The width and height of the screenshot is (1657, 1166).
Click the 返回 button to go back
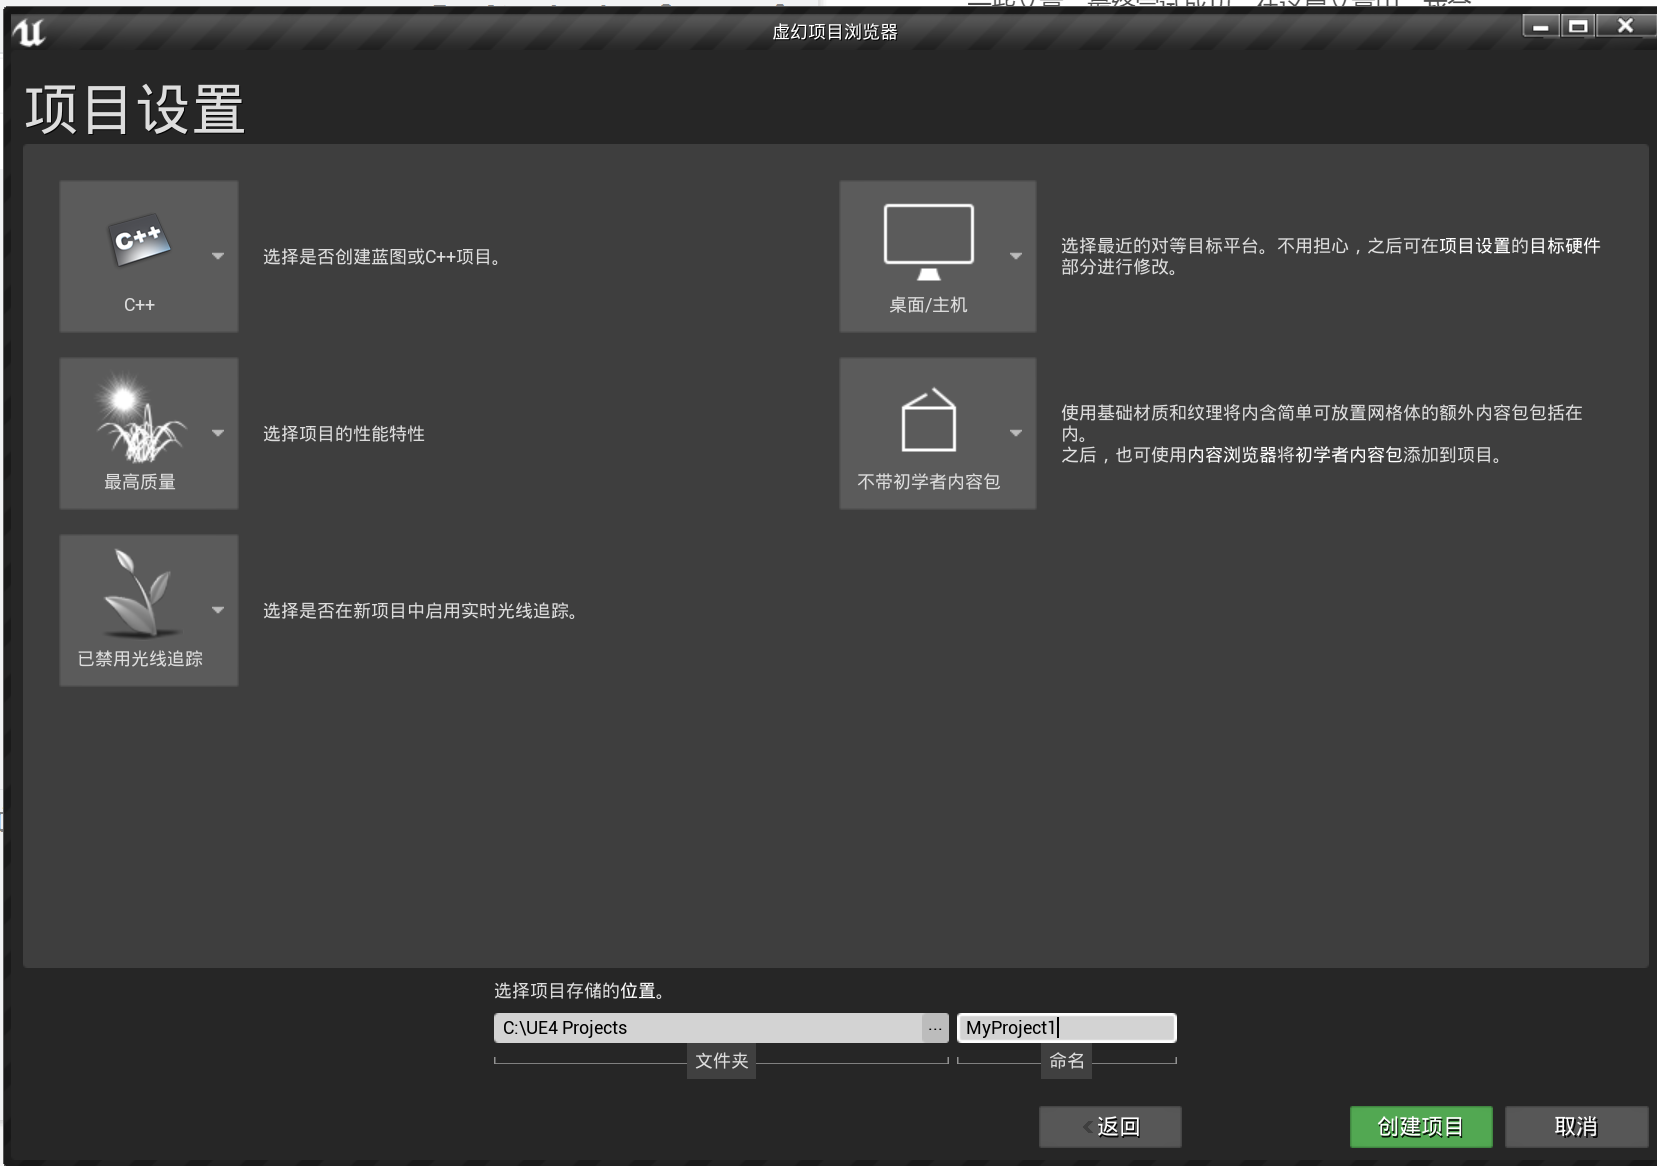tap(1109, 1126)
